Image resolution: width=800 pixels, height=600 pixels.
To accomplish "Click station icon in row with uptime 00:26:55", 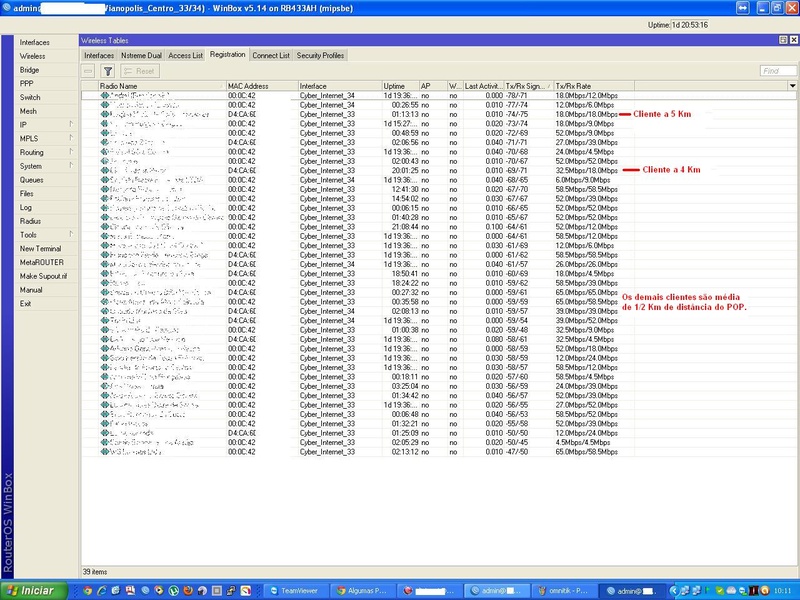I will pyautogui.click(x=105, y=105).
